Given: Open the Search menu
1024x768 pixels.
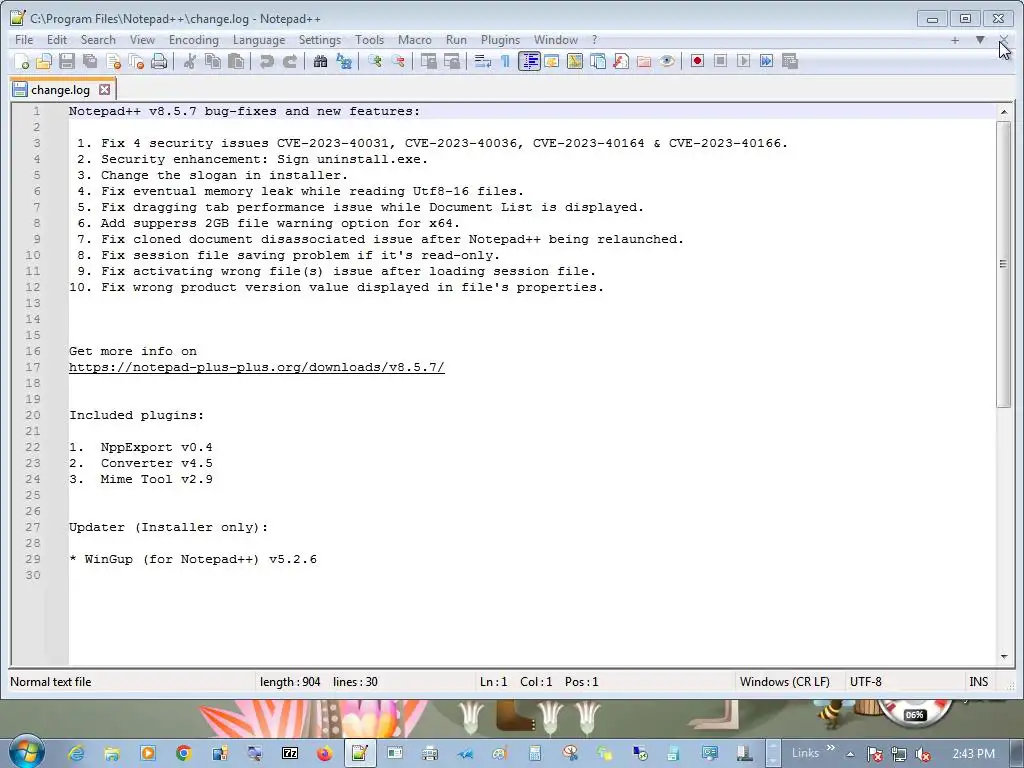Looking at the screenshot, I should [98, 40].
